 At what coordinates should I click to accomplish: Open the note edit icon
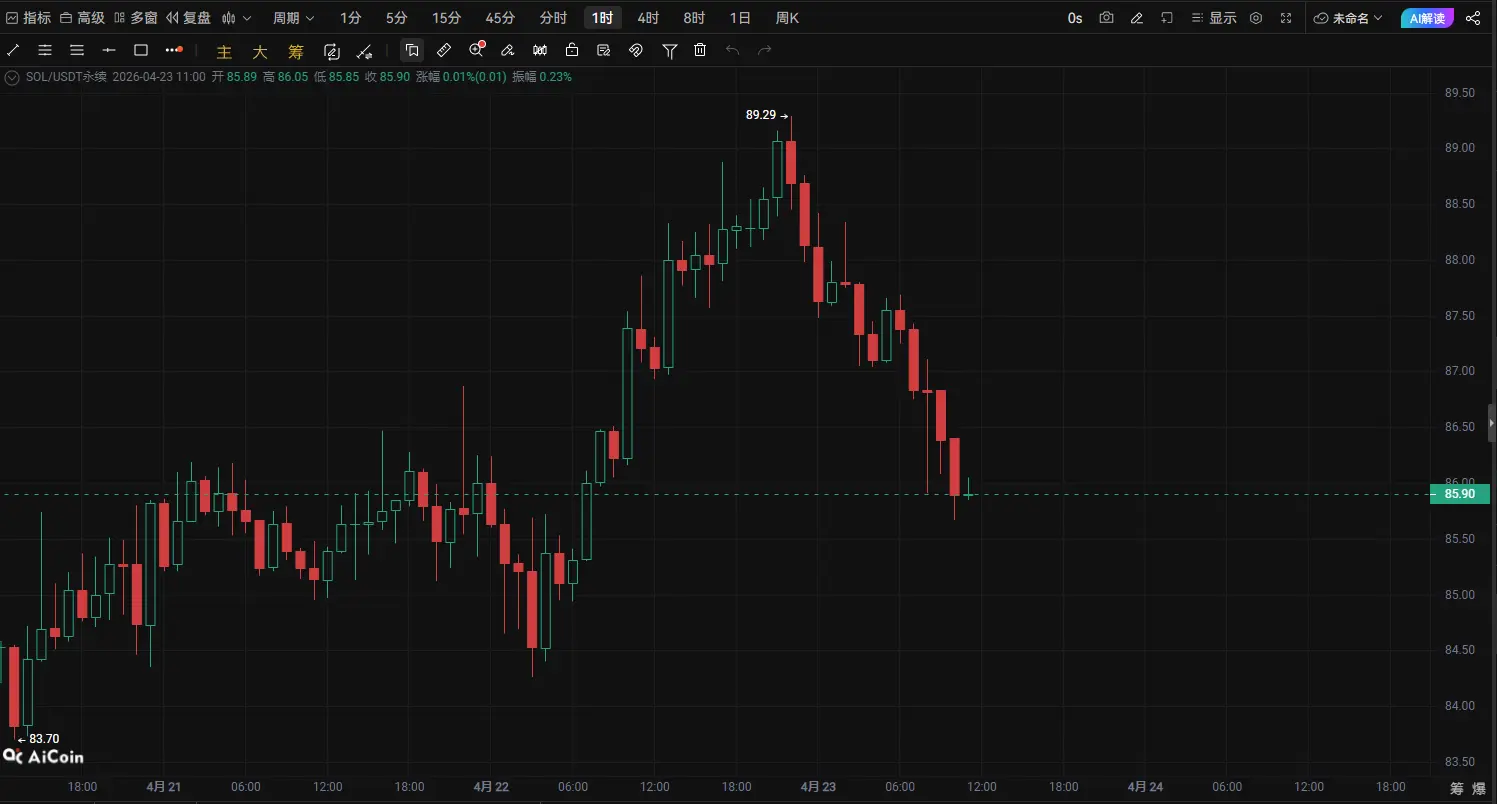604,50
